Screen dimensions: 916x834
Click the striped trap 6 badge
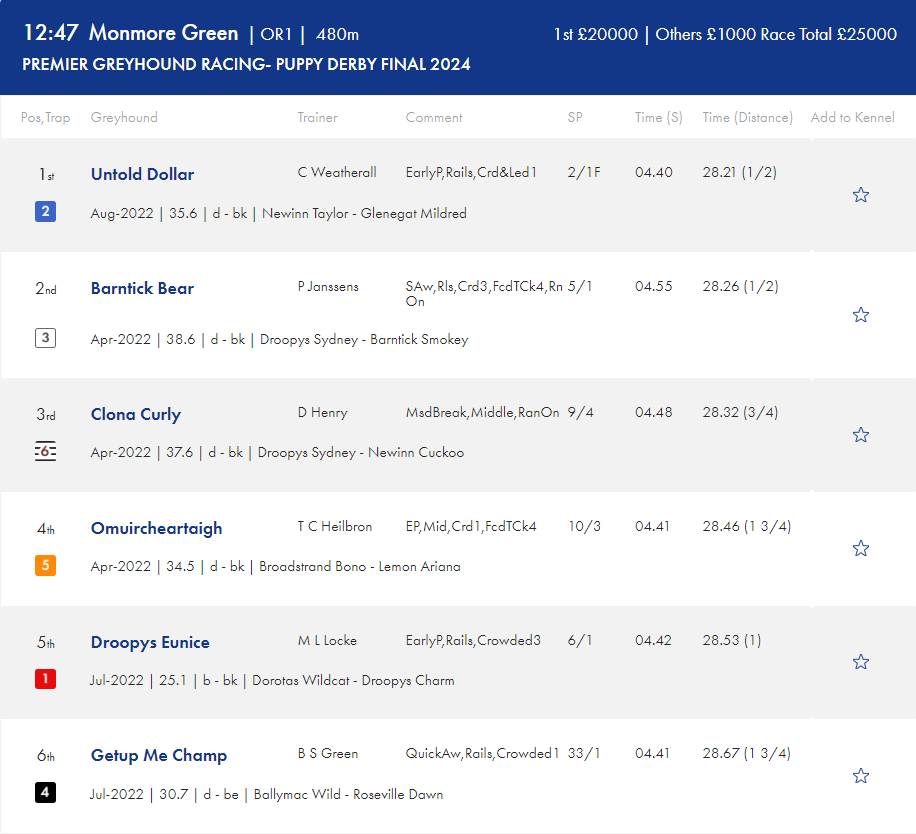click(46, 451)
